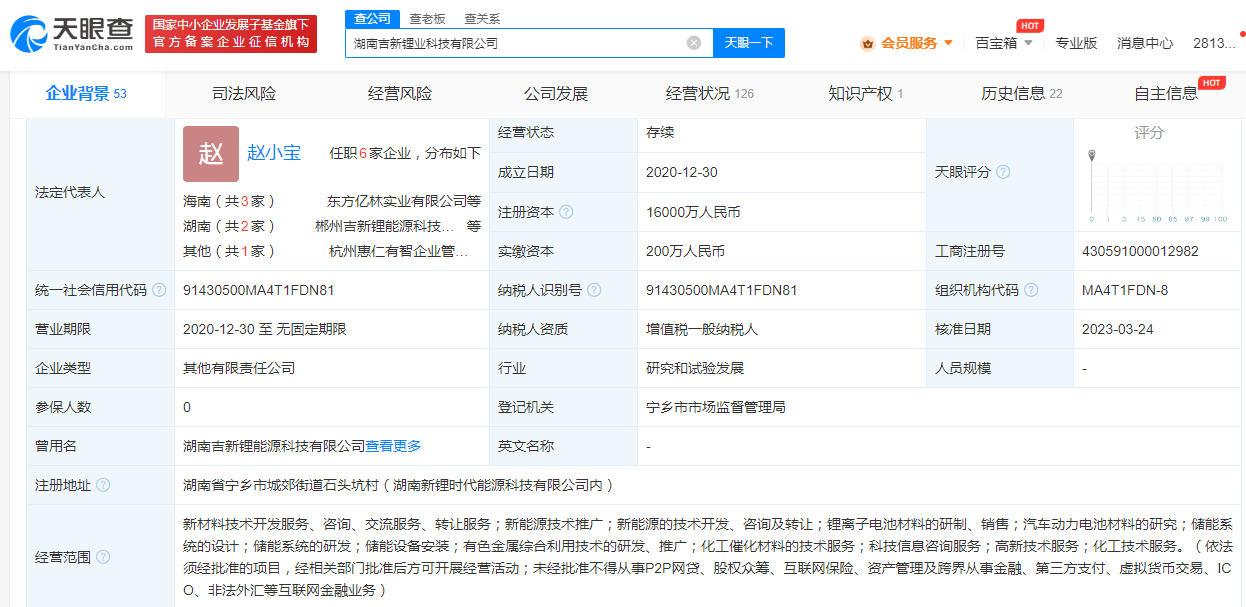The width and height of the screenshot is (1246, 607).
Task: Click the TianYanCha logo
Action: (x=72, y=33)
